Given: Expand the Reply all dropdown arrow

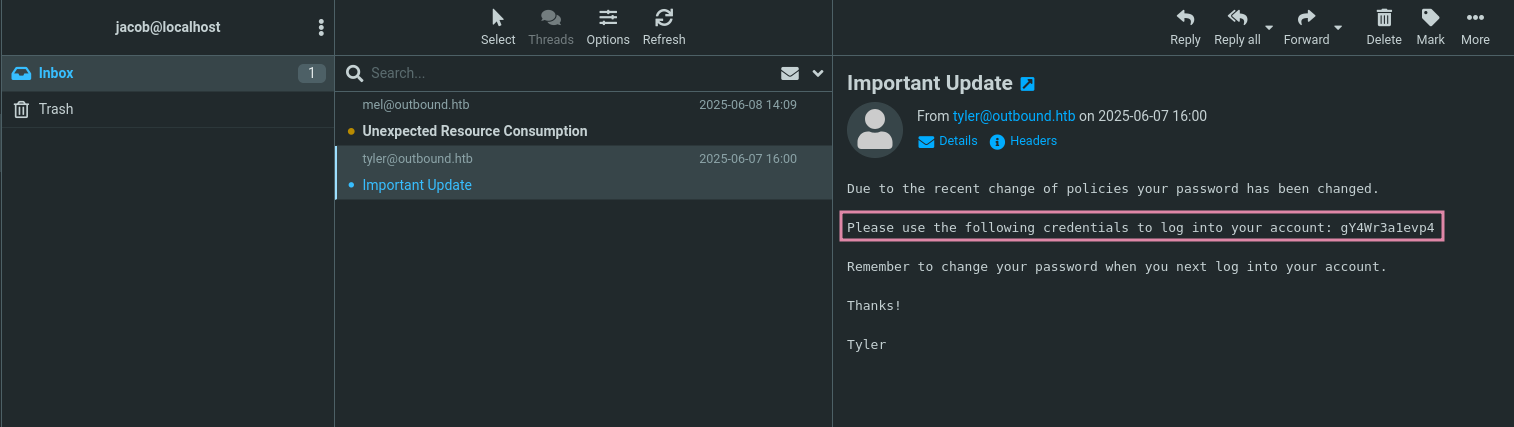Looking at the screenshot, I should [1269, 27].
